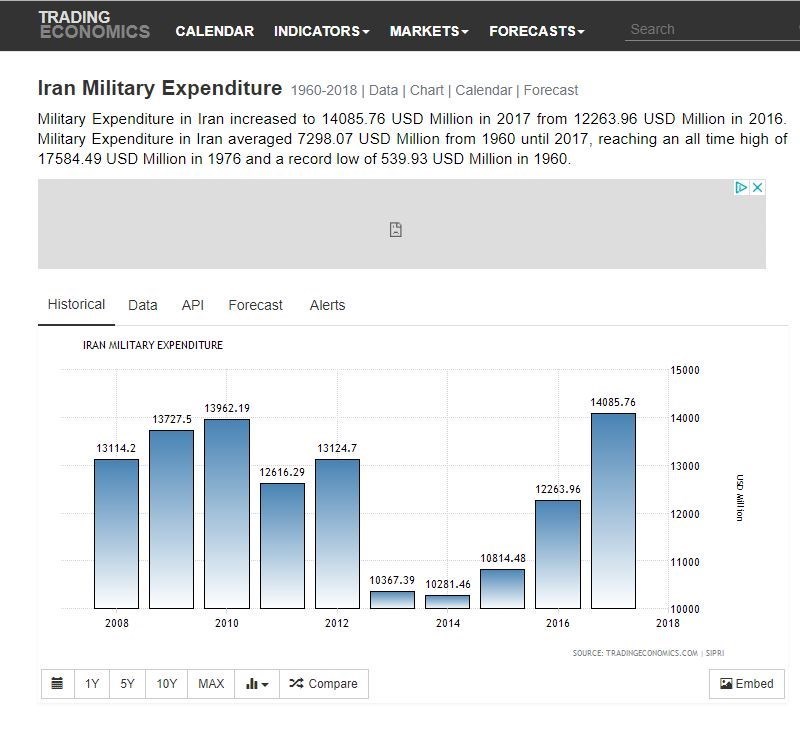
Task: Open Calendar in the top navigation
Action: tap(214, 31)
